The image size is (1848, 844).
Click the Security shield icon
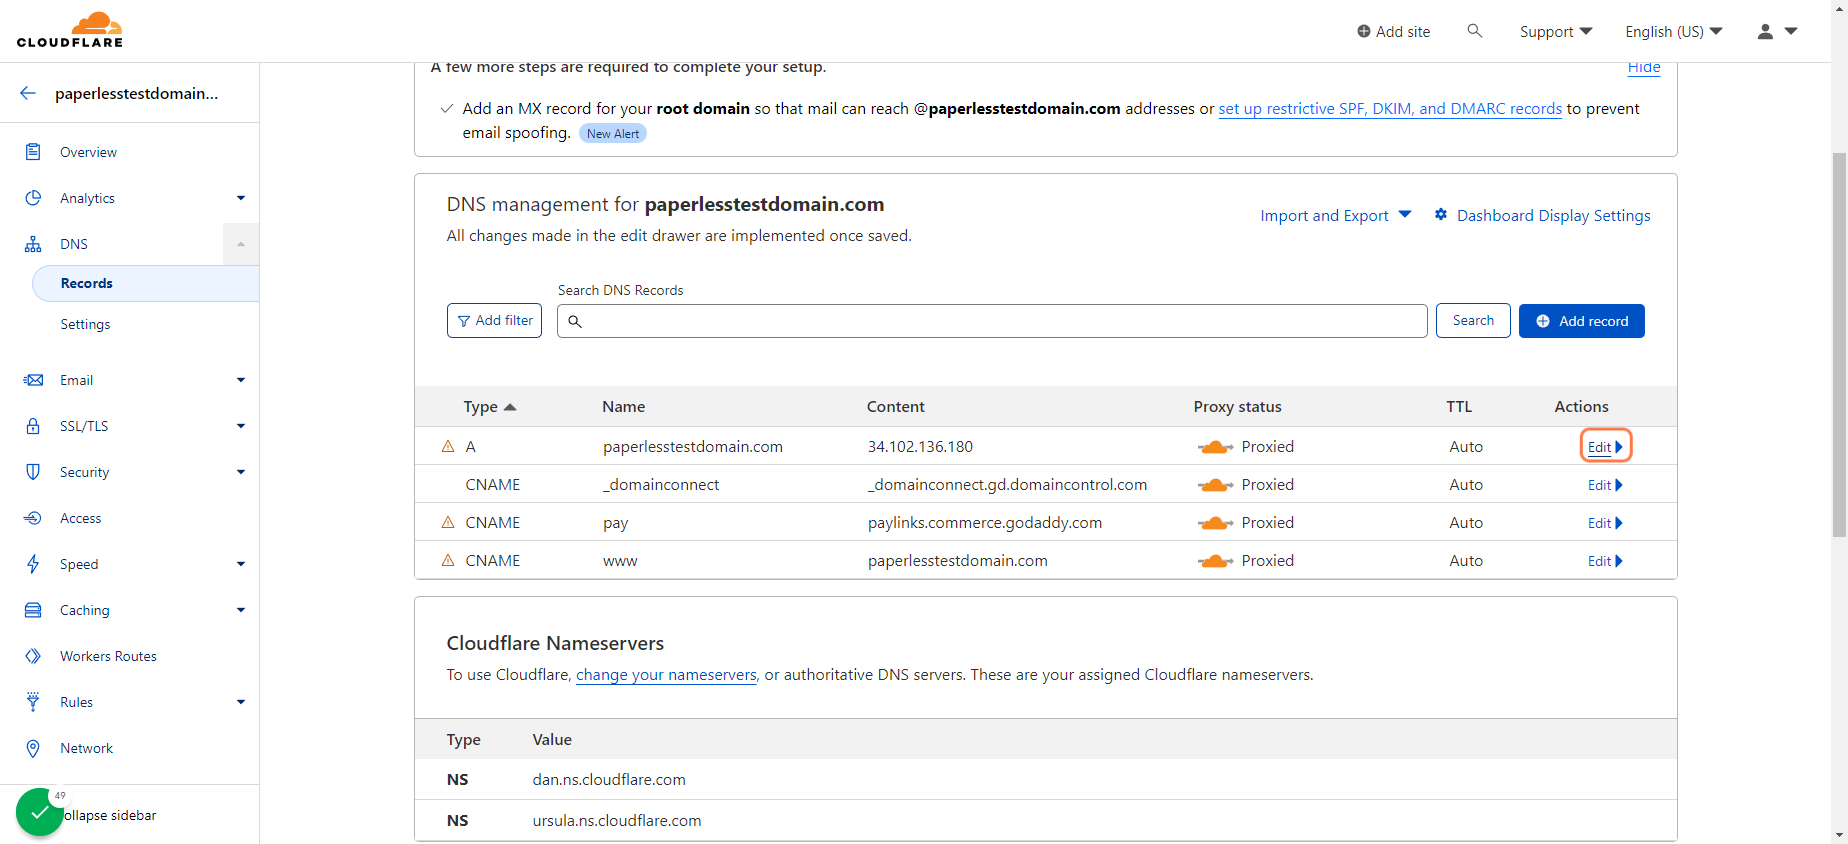point(33,472)
